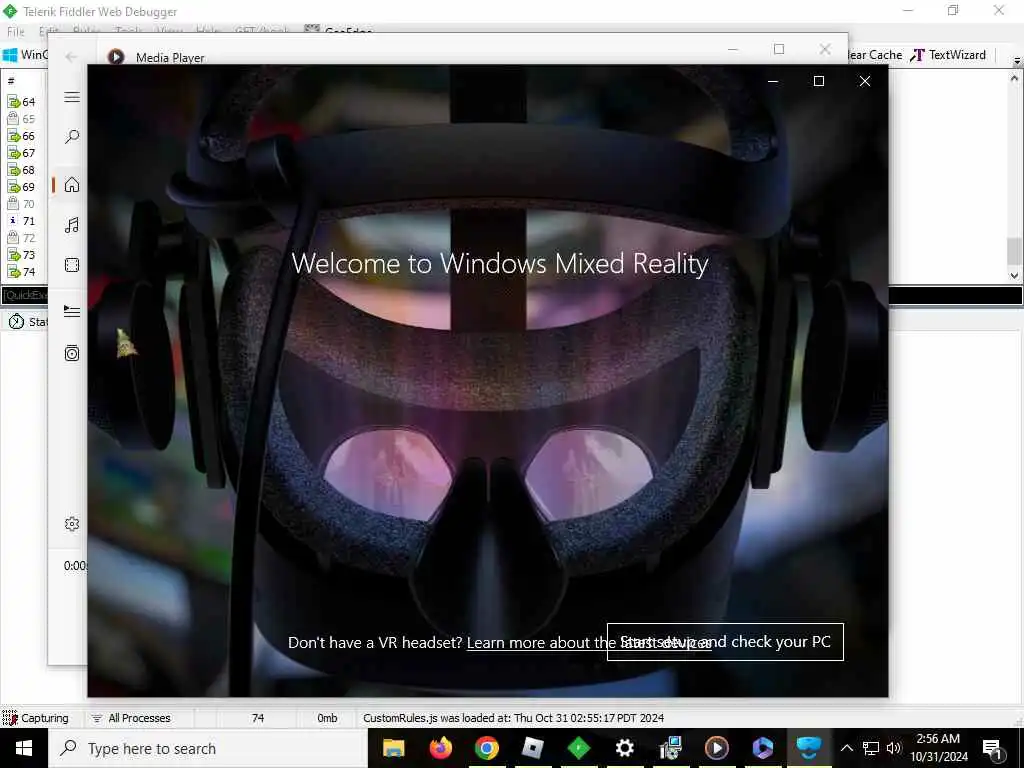Open File Explorer from the taskbar
The width and height of the screenshot is (1024, 768).
point(393,748)
